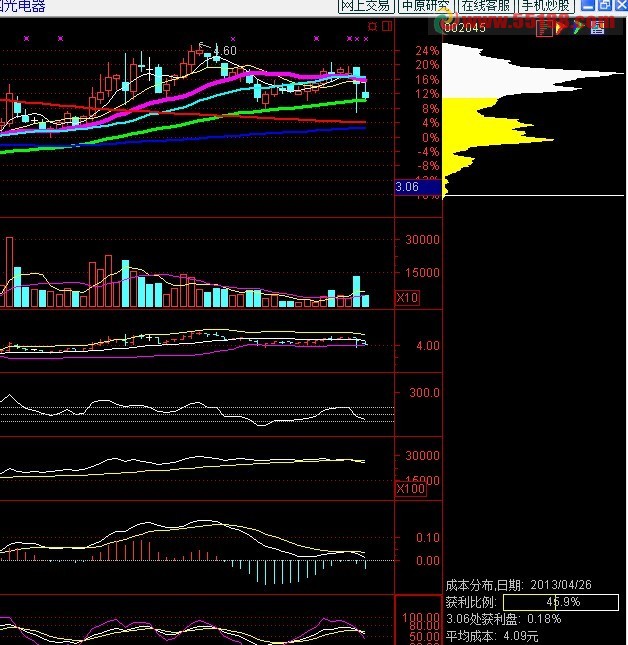
Task: Click the 4.60 high price label
Action: 225,51
